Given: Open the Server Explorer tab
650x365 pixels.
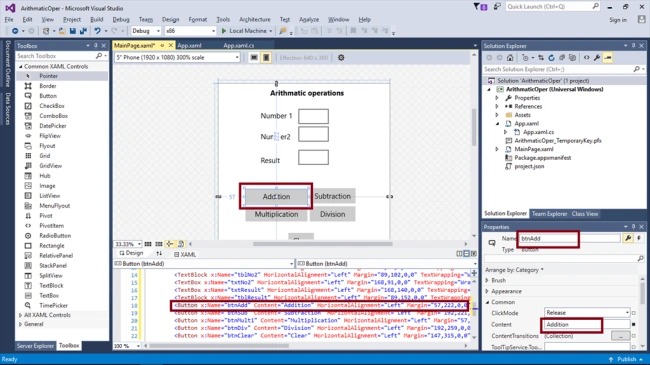Looking at the screenshot, I should click(35, 346).
